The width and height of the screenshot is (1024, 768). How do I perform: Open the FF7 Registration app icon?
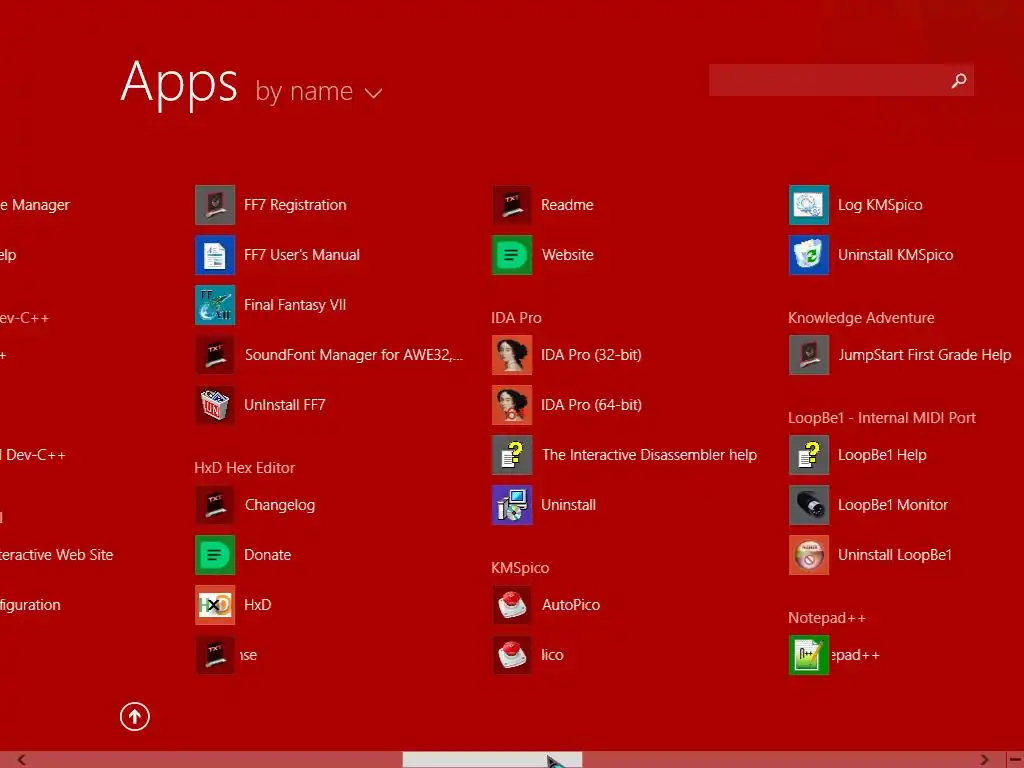[215, 204]
